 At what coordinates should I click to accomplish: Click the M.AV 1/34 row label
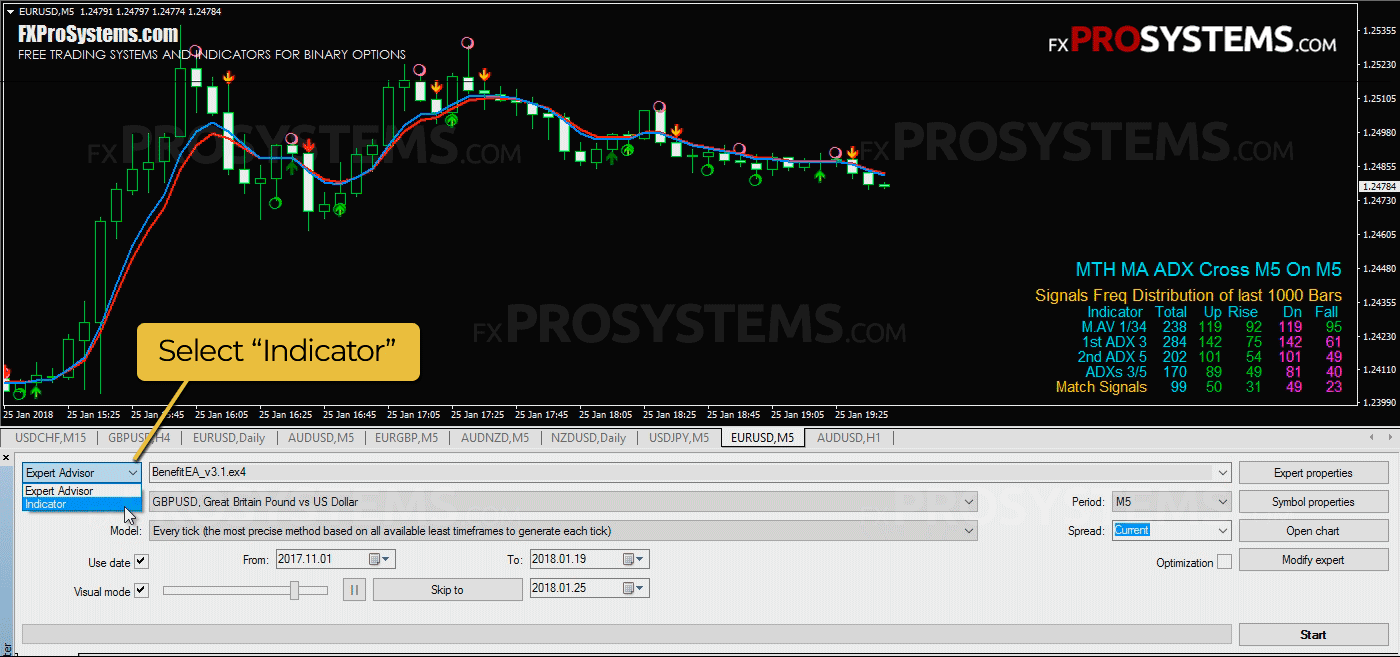1114,326
